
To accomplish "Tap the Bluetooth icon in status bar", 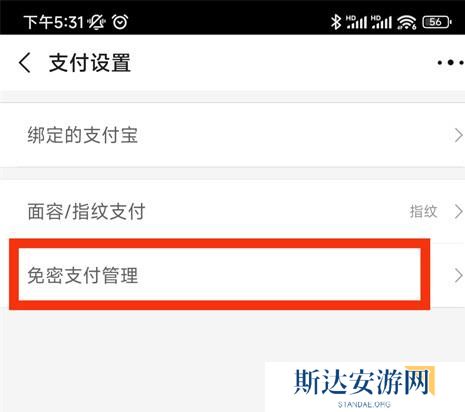I will tap(336, 22).
